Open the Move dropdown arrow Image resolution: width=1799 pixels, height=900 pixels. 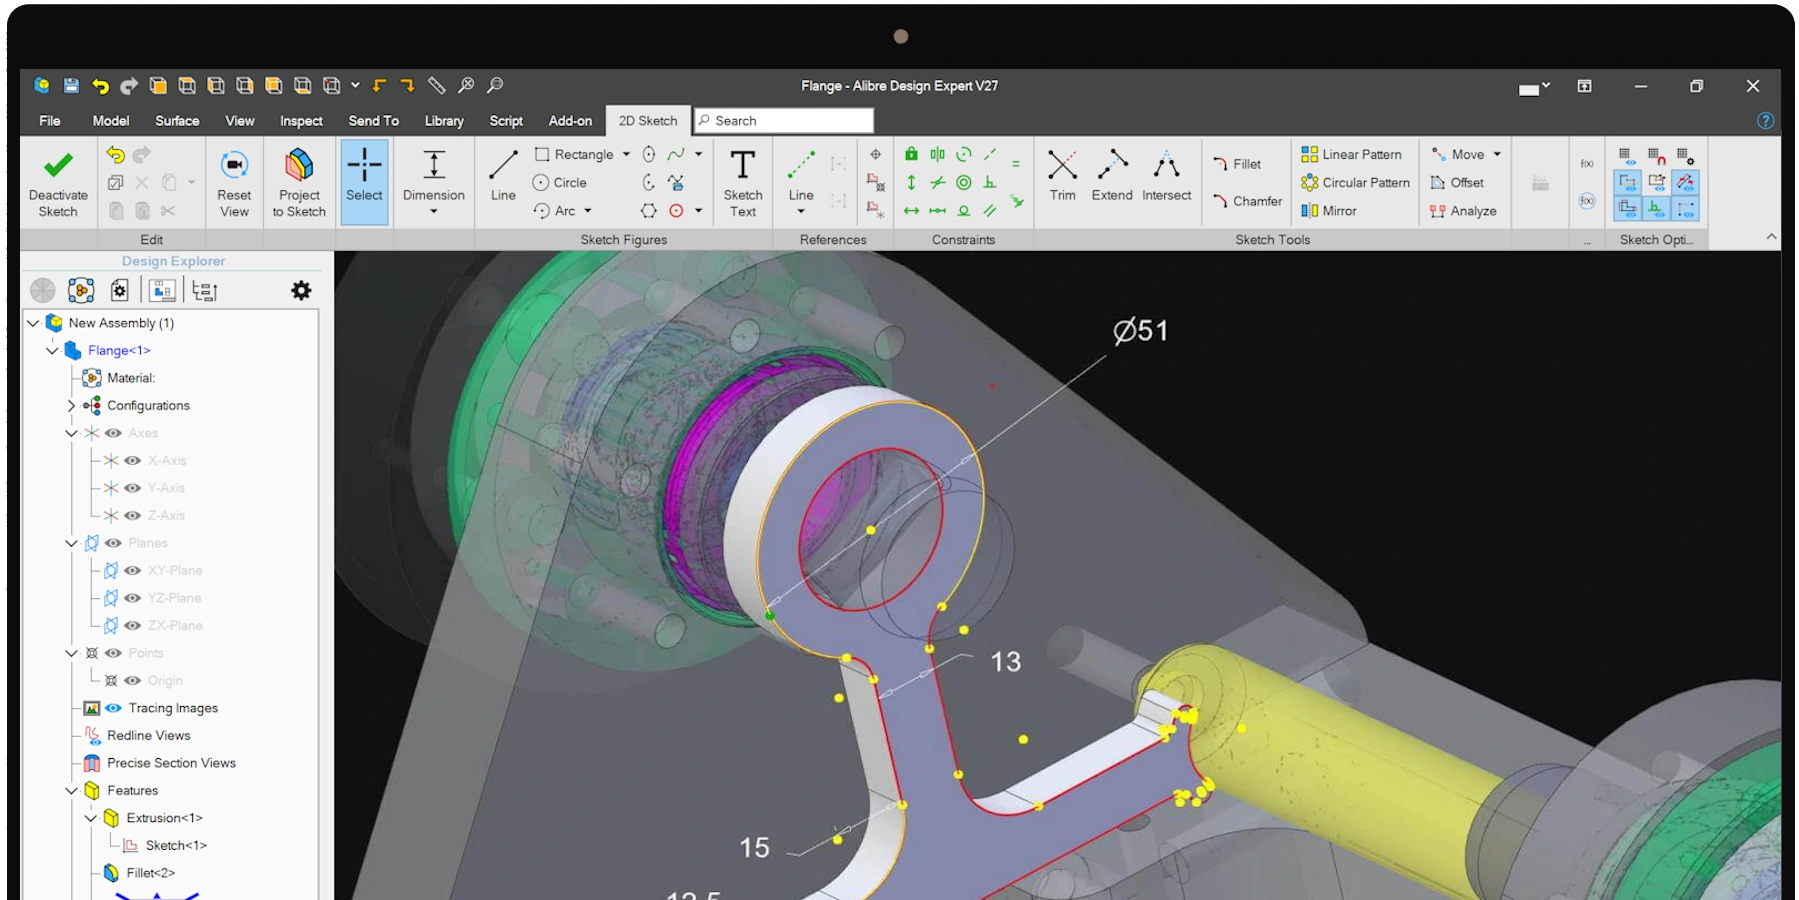pyautogui.click(x=1497, y=155)
